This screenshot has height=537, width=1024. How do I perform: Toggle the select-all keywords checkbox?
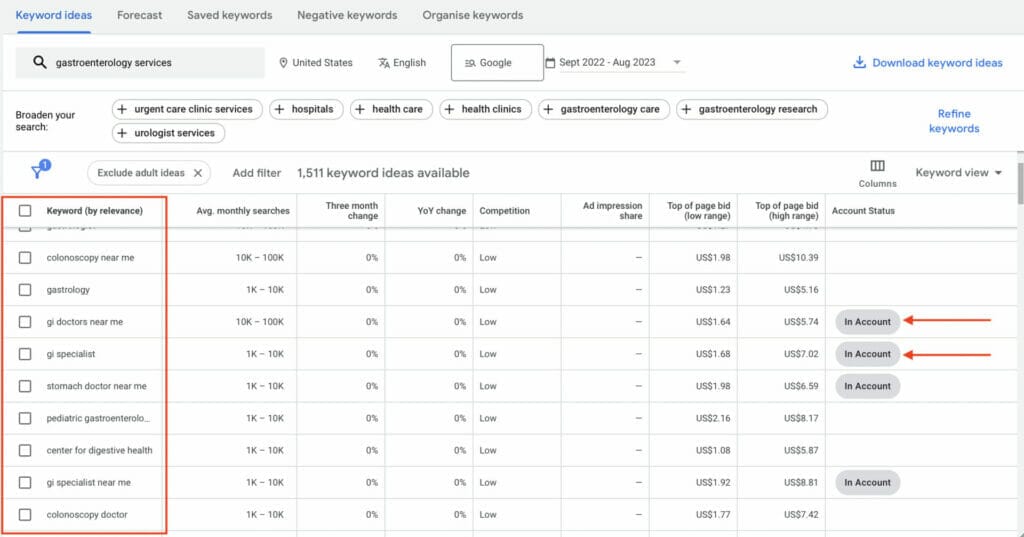(x=25, y=211)
